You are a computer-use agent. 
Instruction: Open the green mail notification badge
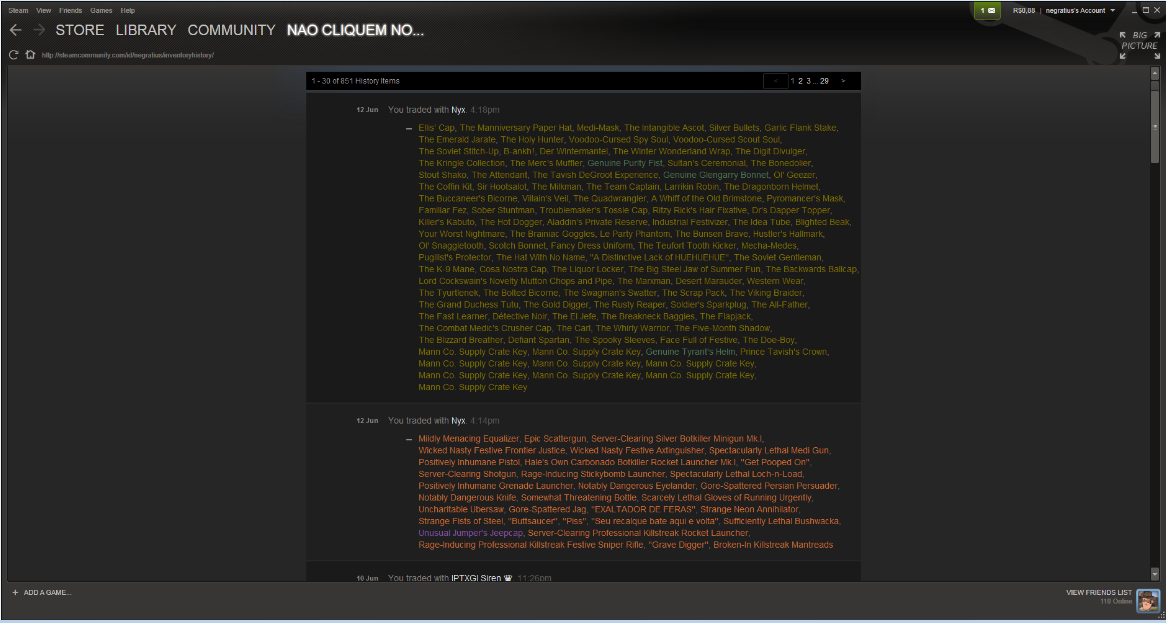click(988, 10)
